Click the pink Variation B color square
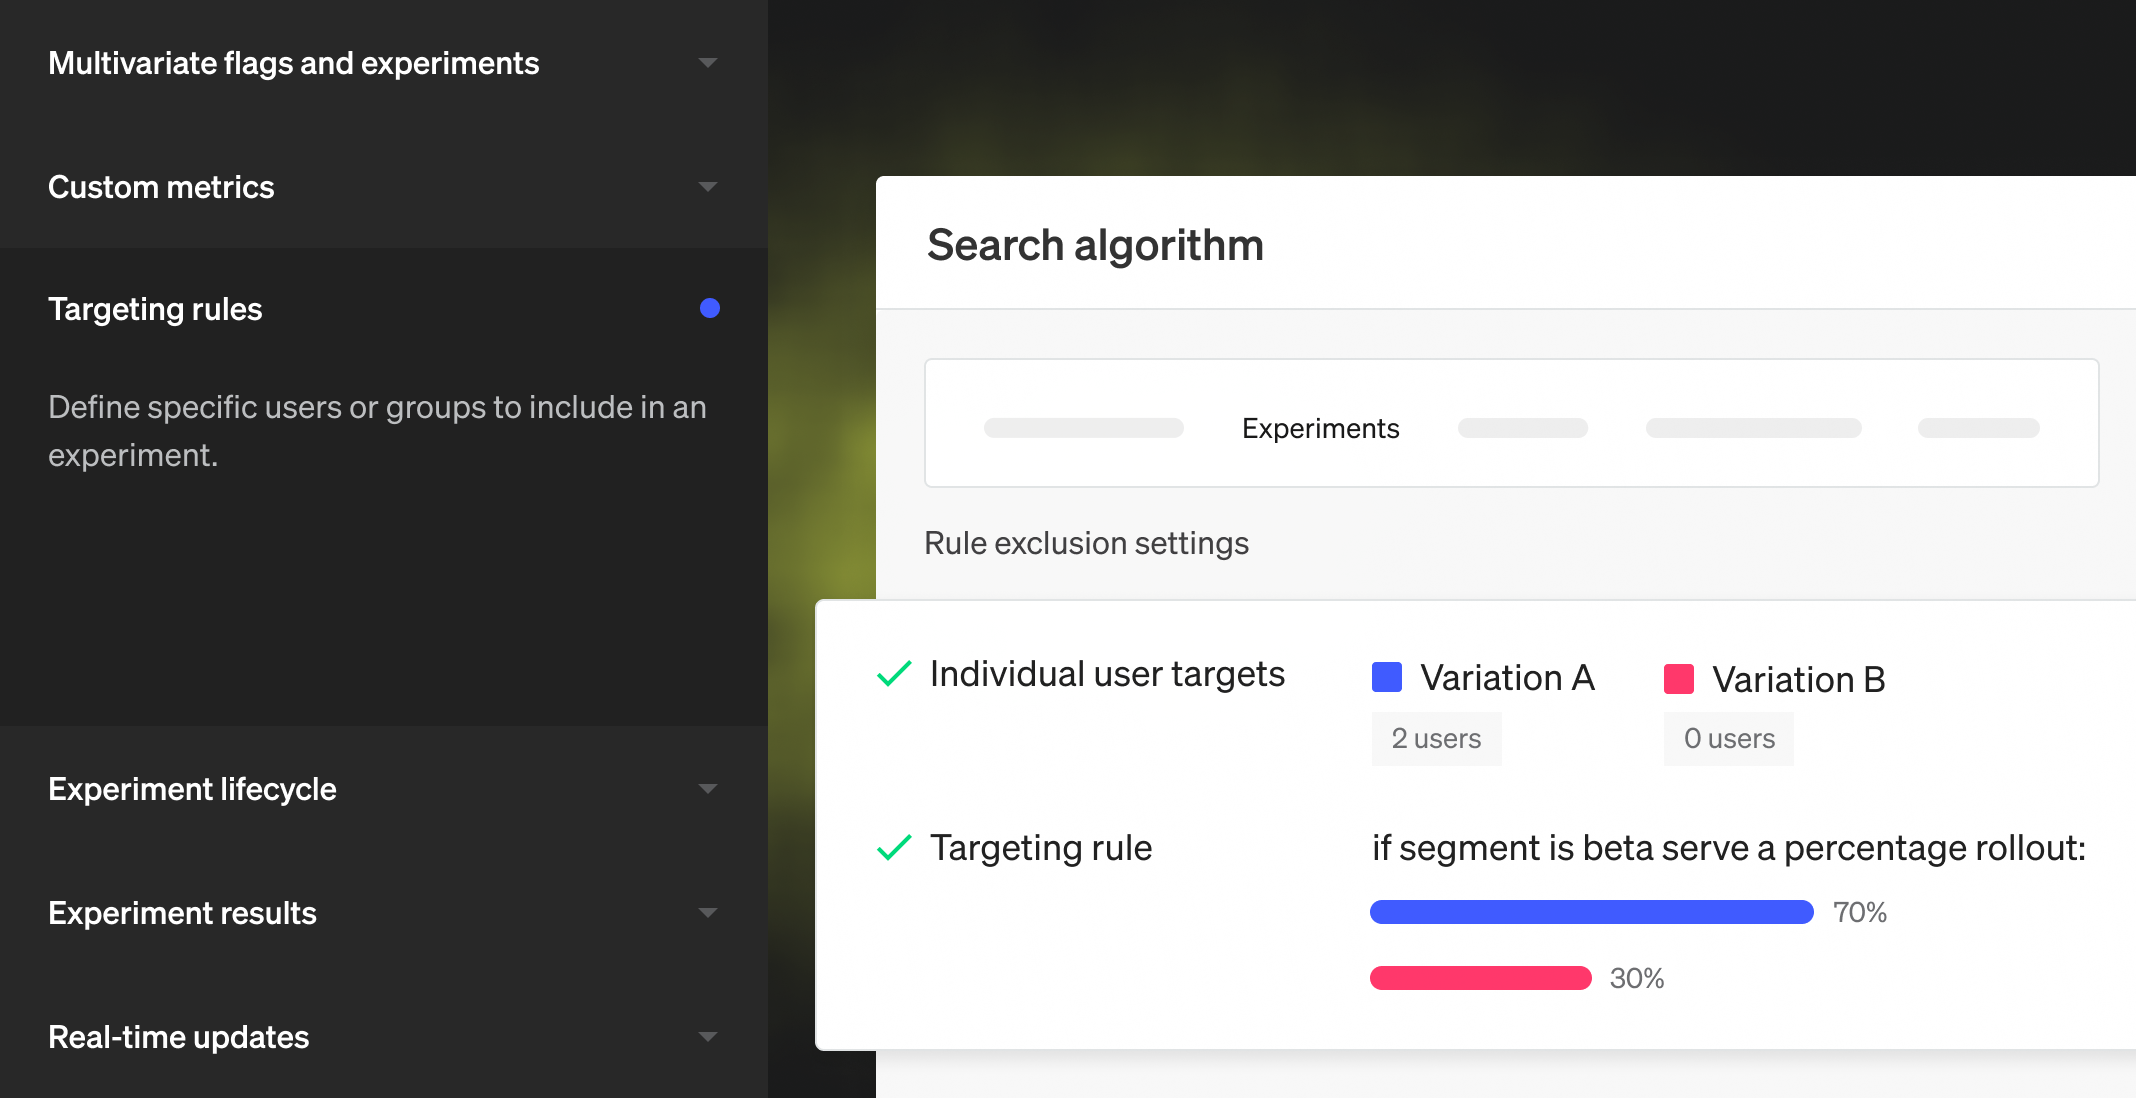 click(x=1678, y=679)
